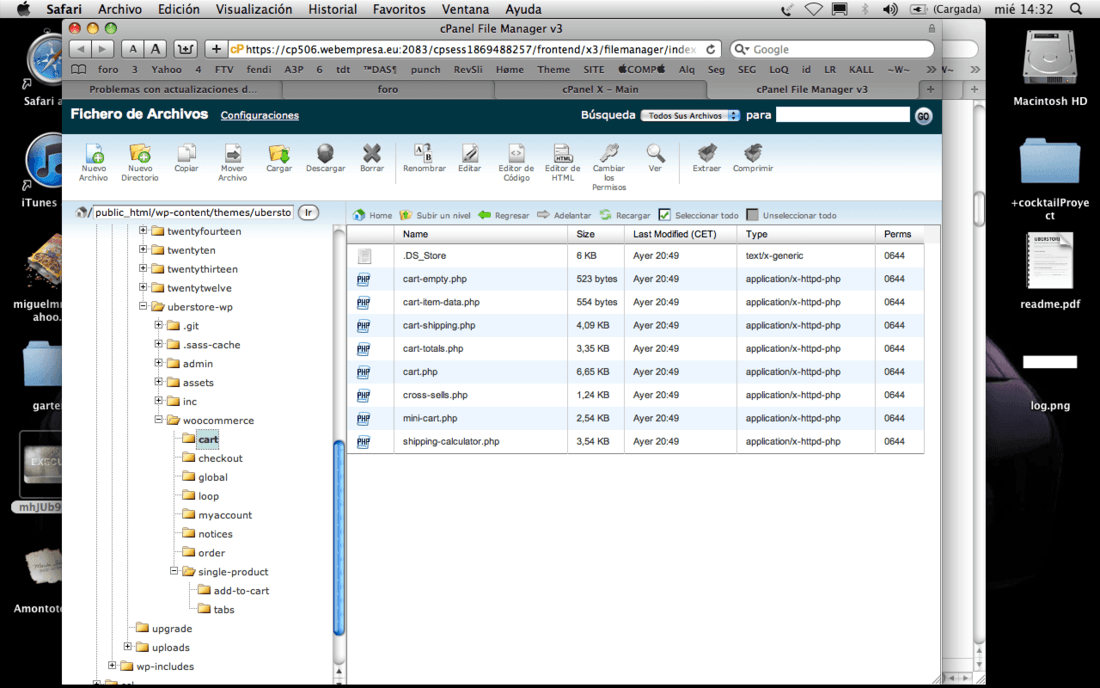
Task: Expand the twentyten folder
Action: (x=142, y=249)
